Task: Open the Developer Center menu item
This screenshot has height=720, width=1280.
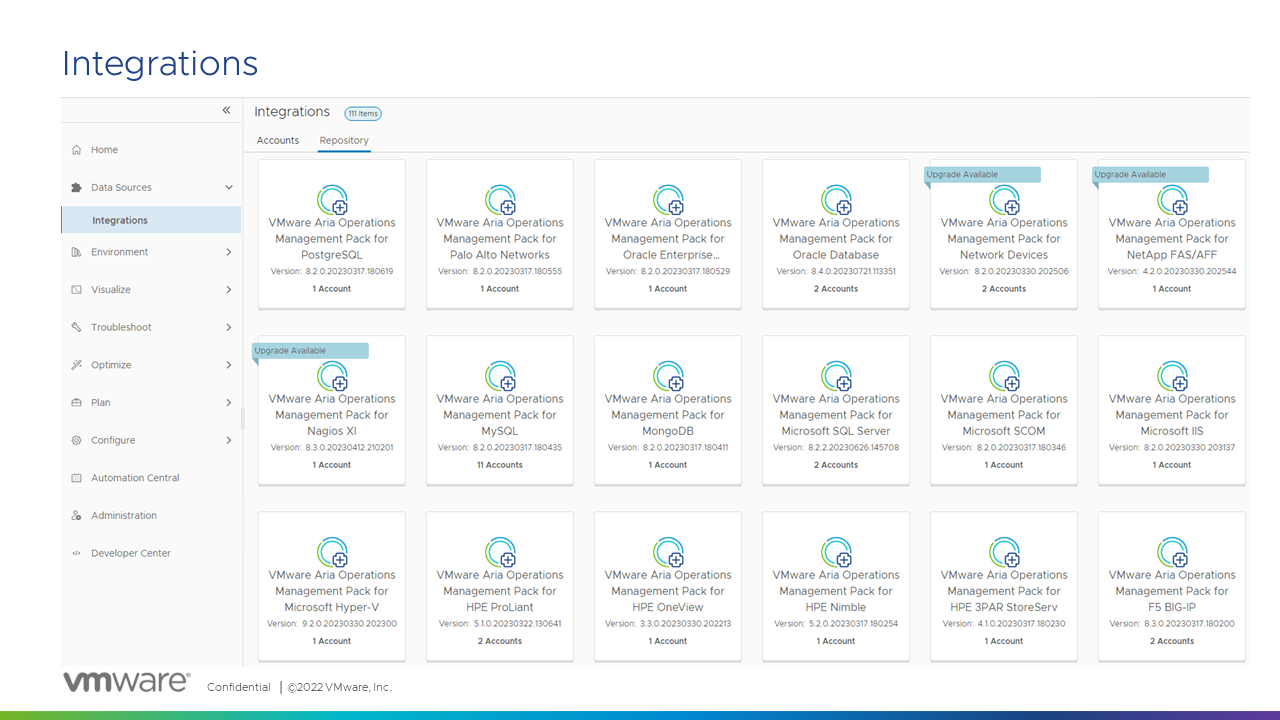Action: coord(131,553)
